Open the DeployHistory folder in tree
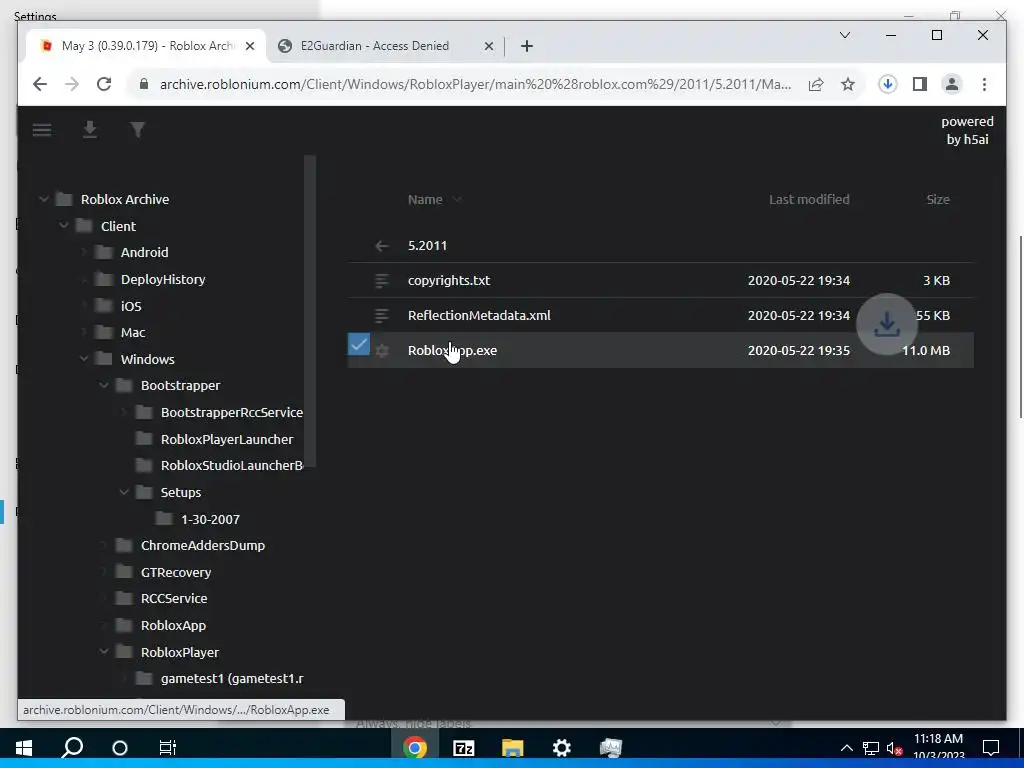The height and width of the screenshot is (768, 1024). tap(163, 279)
